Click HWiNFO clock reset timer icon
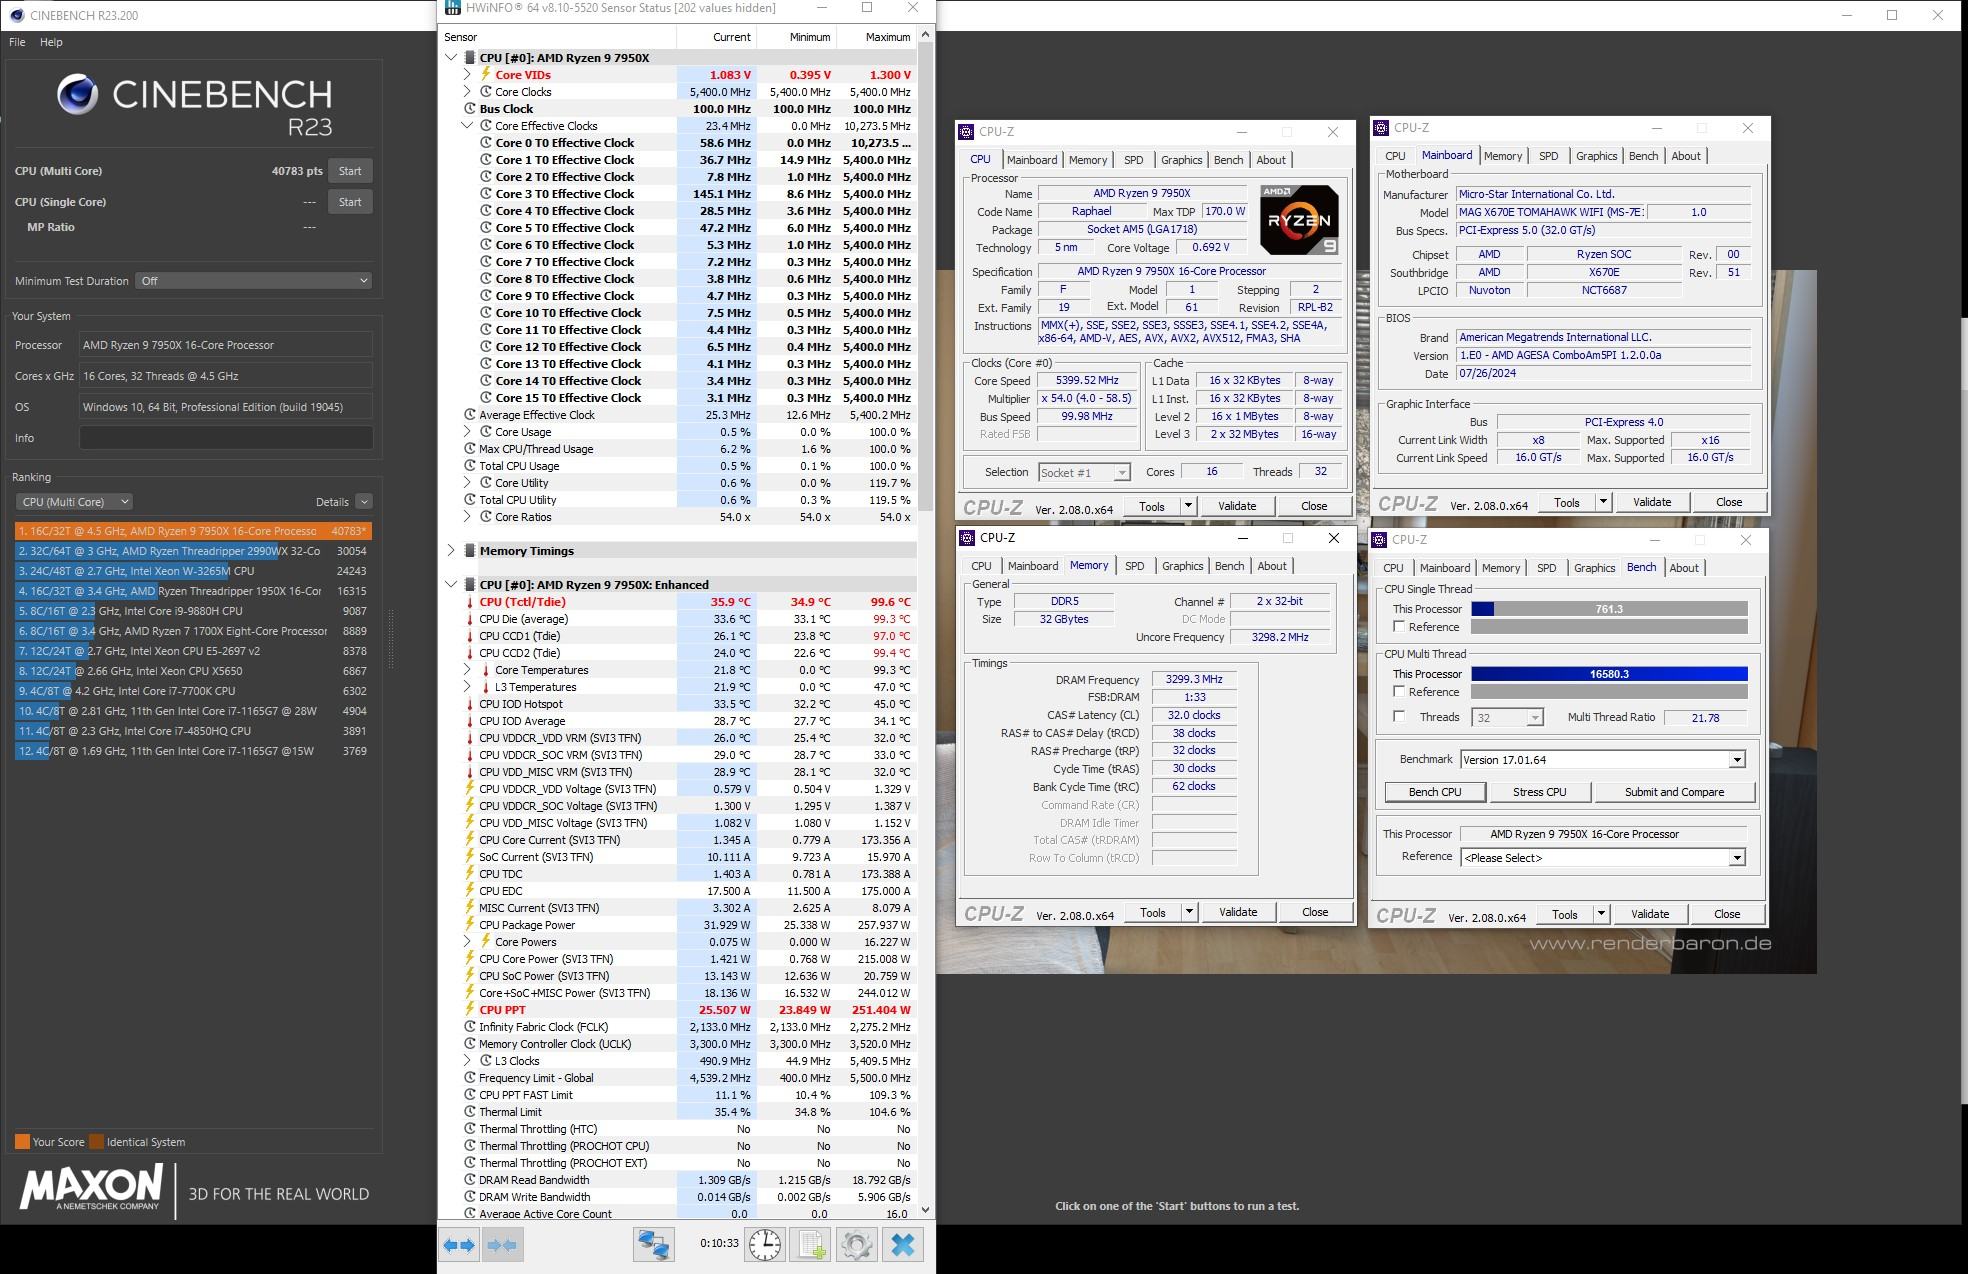1968x1274 pixels. [x=766, y=1245]
